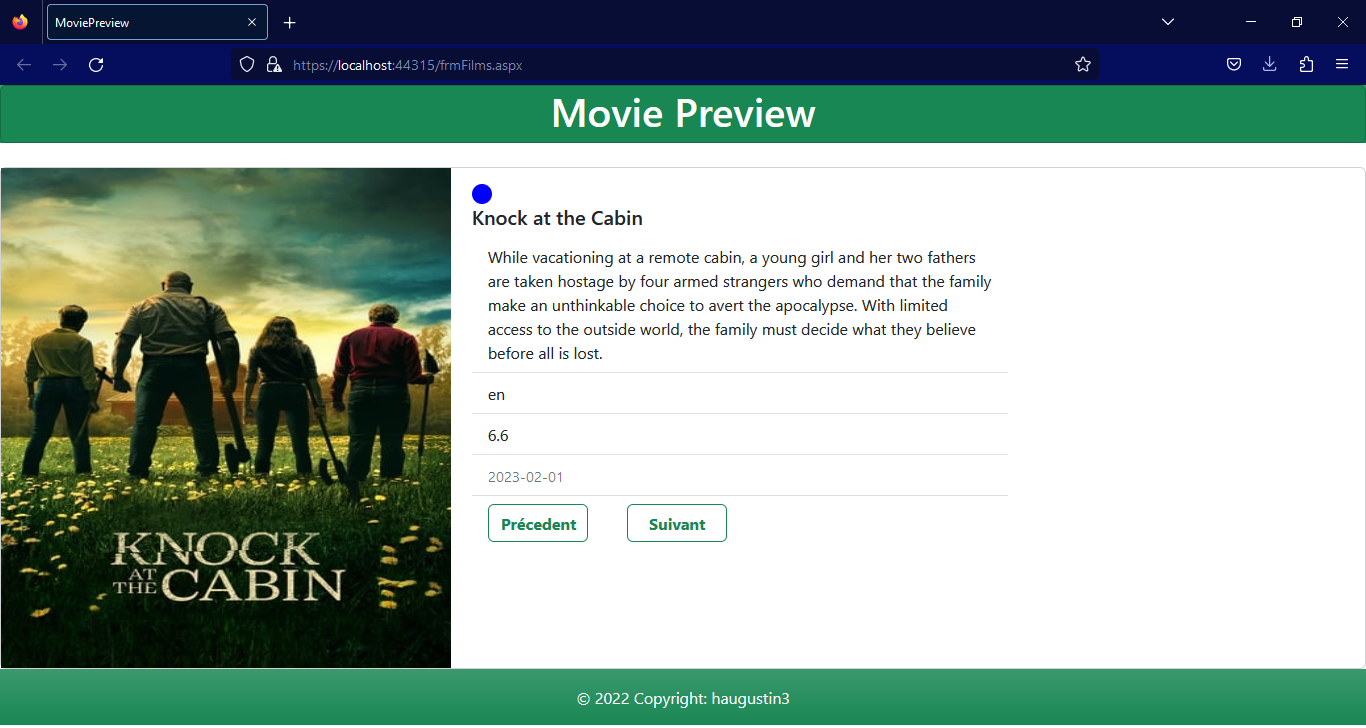
Task: Minimize the browser window
Action: (1251, 22)
